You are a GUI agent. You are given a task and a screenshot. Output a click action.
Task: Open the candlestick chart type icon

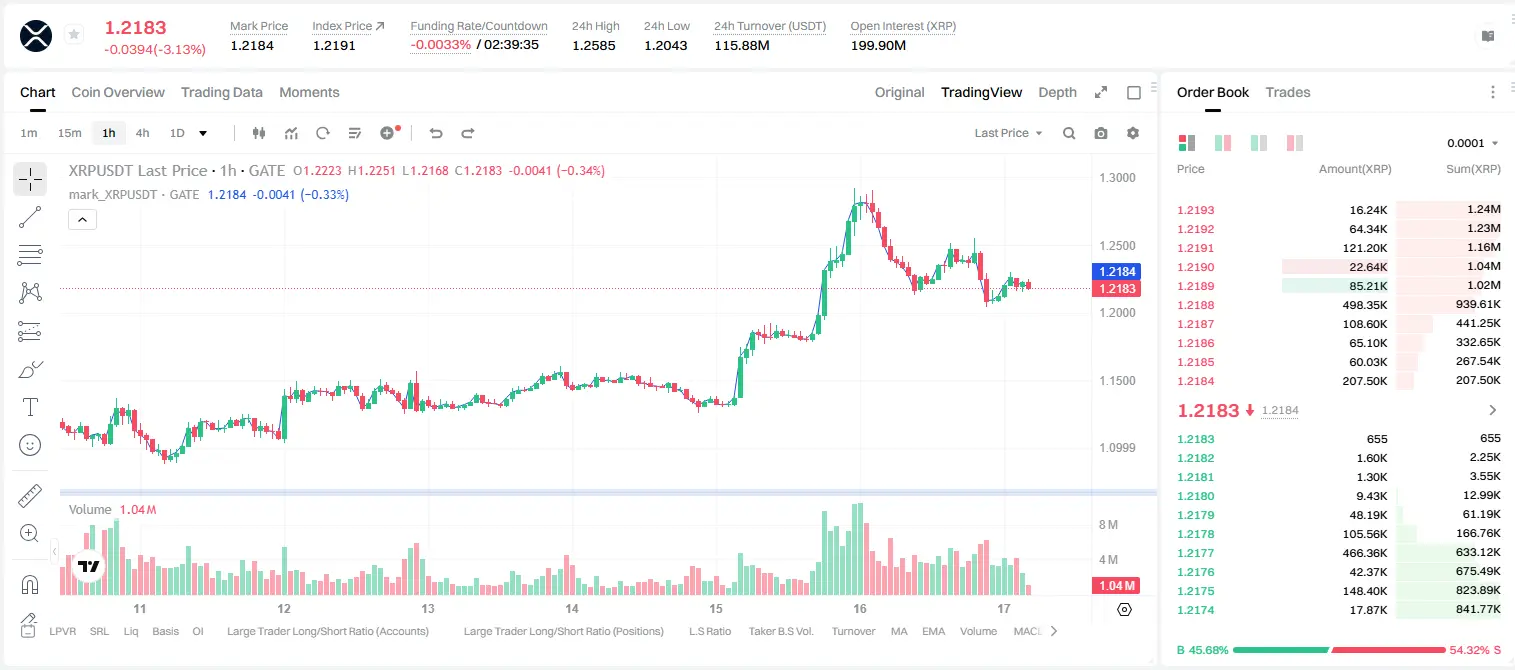[x=259, y=133]
